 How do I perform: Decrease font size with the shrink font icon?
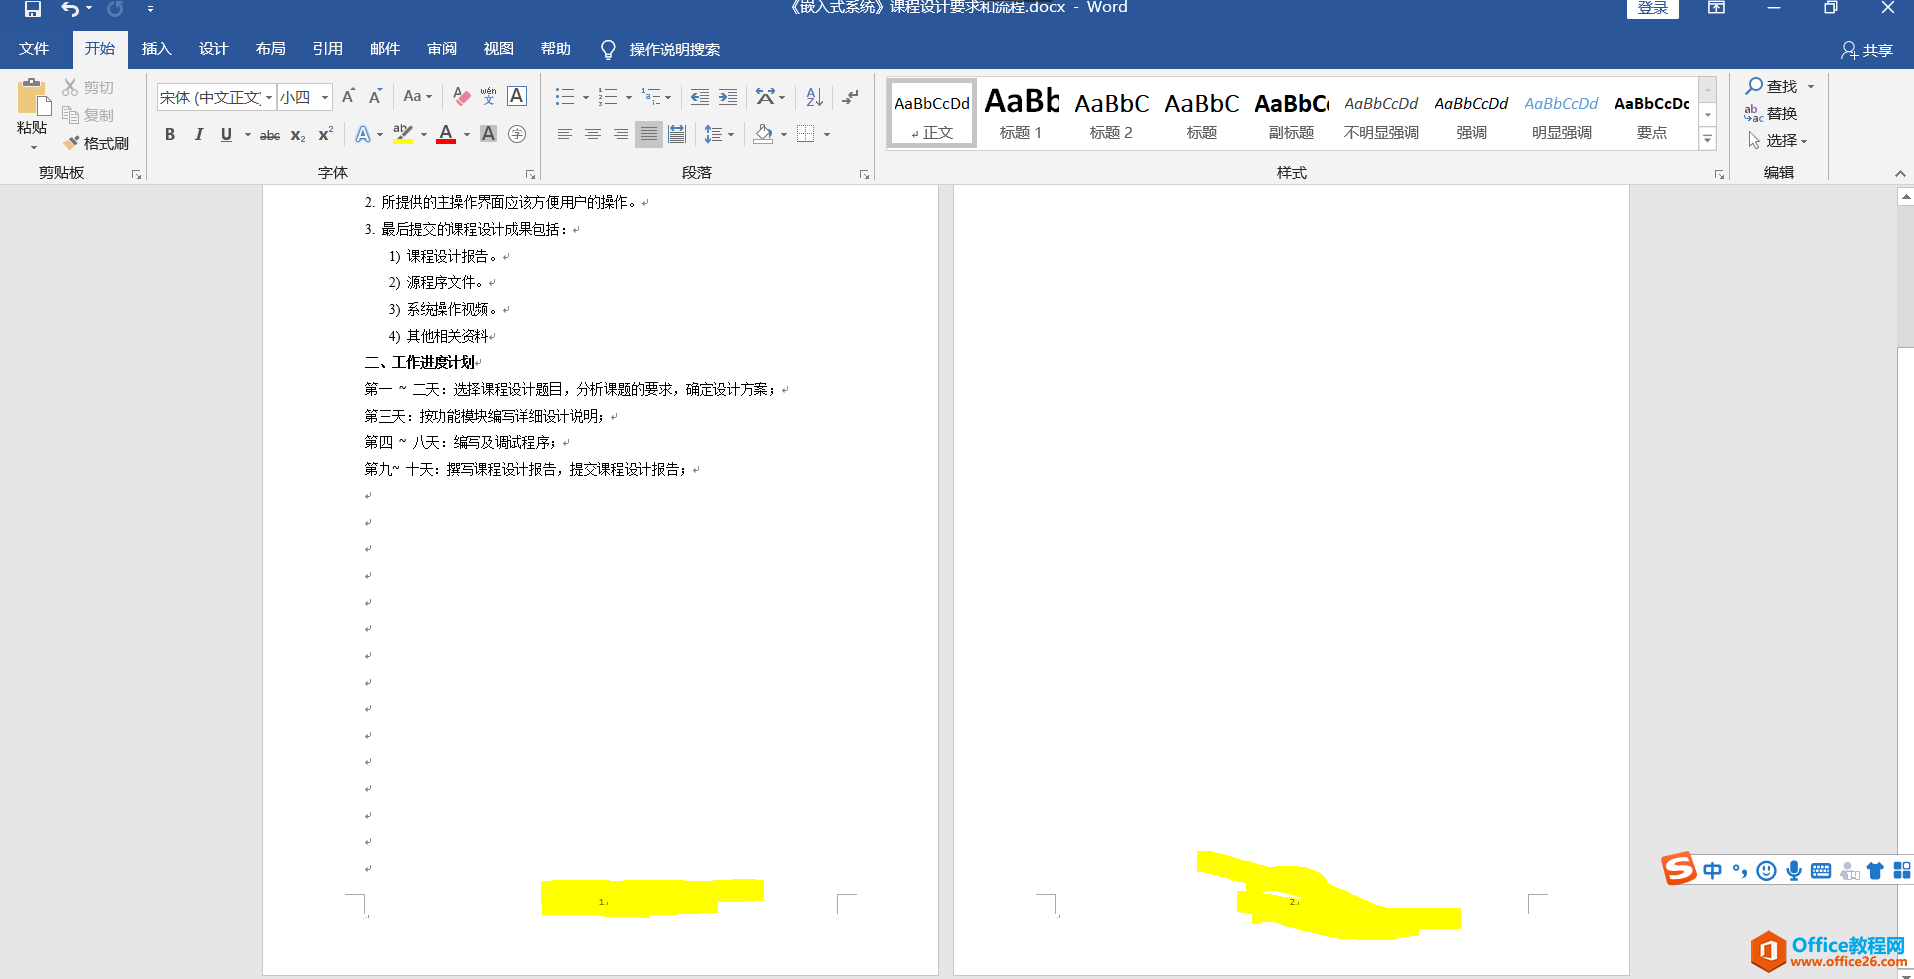[x=375, y=97]
